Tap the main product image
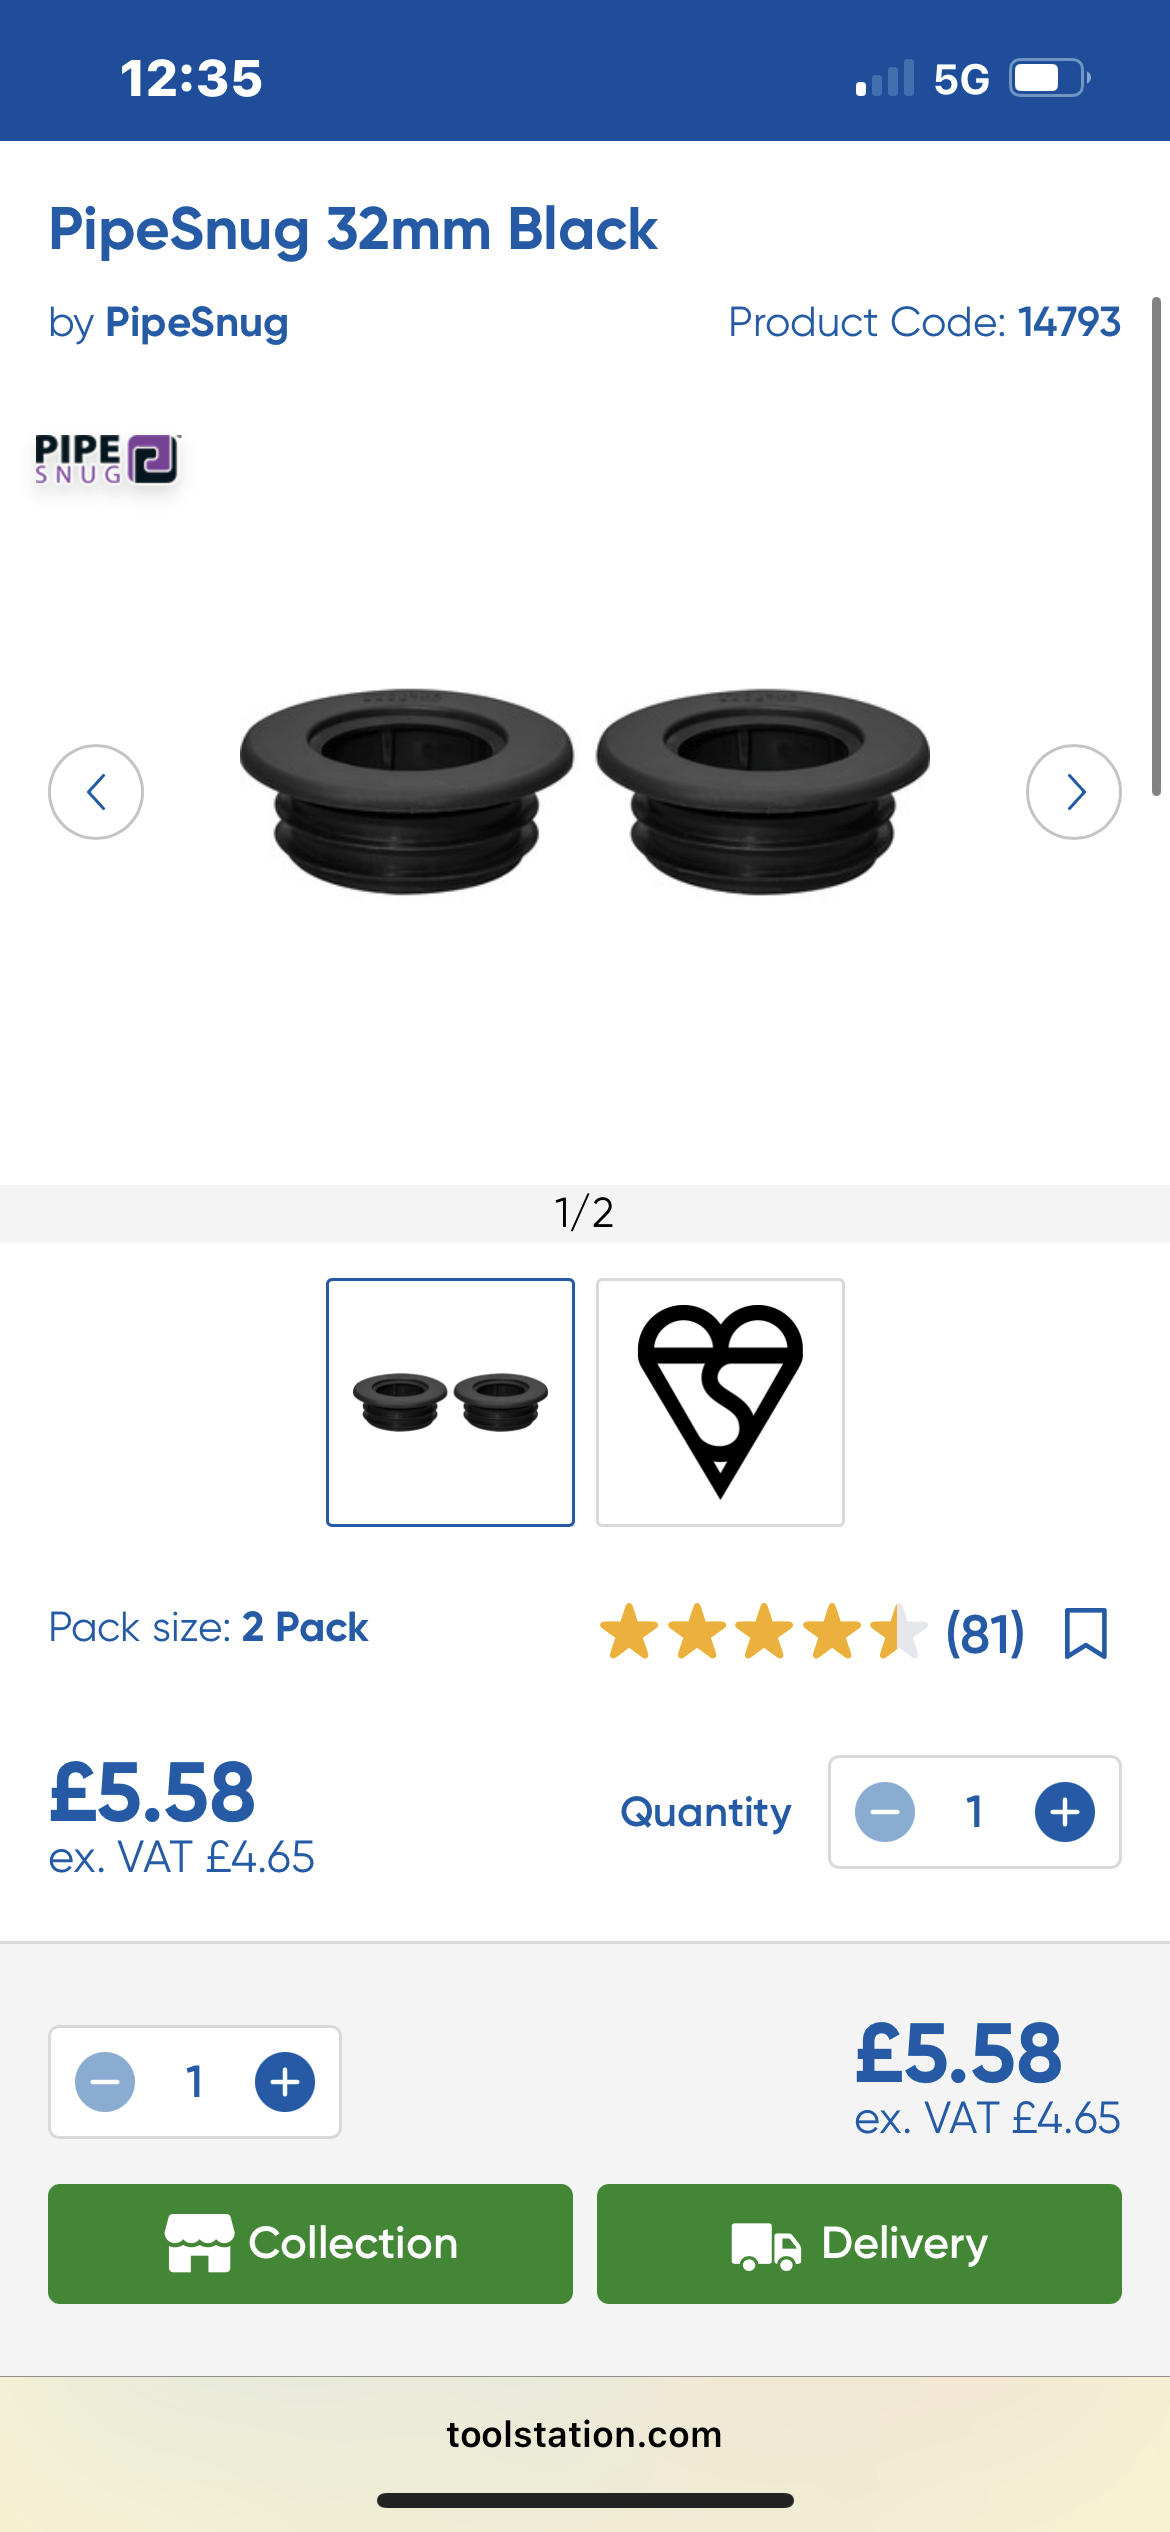The width and height of the screenshot is (1170, 2532). click(x=585, y=790)
